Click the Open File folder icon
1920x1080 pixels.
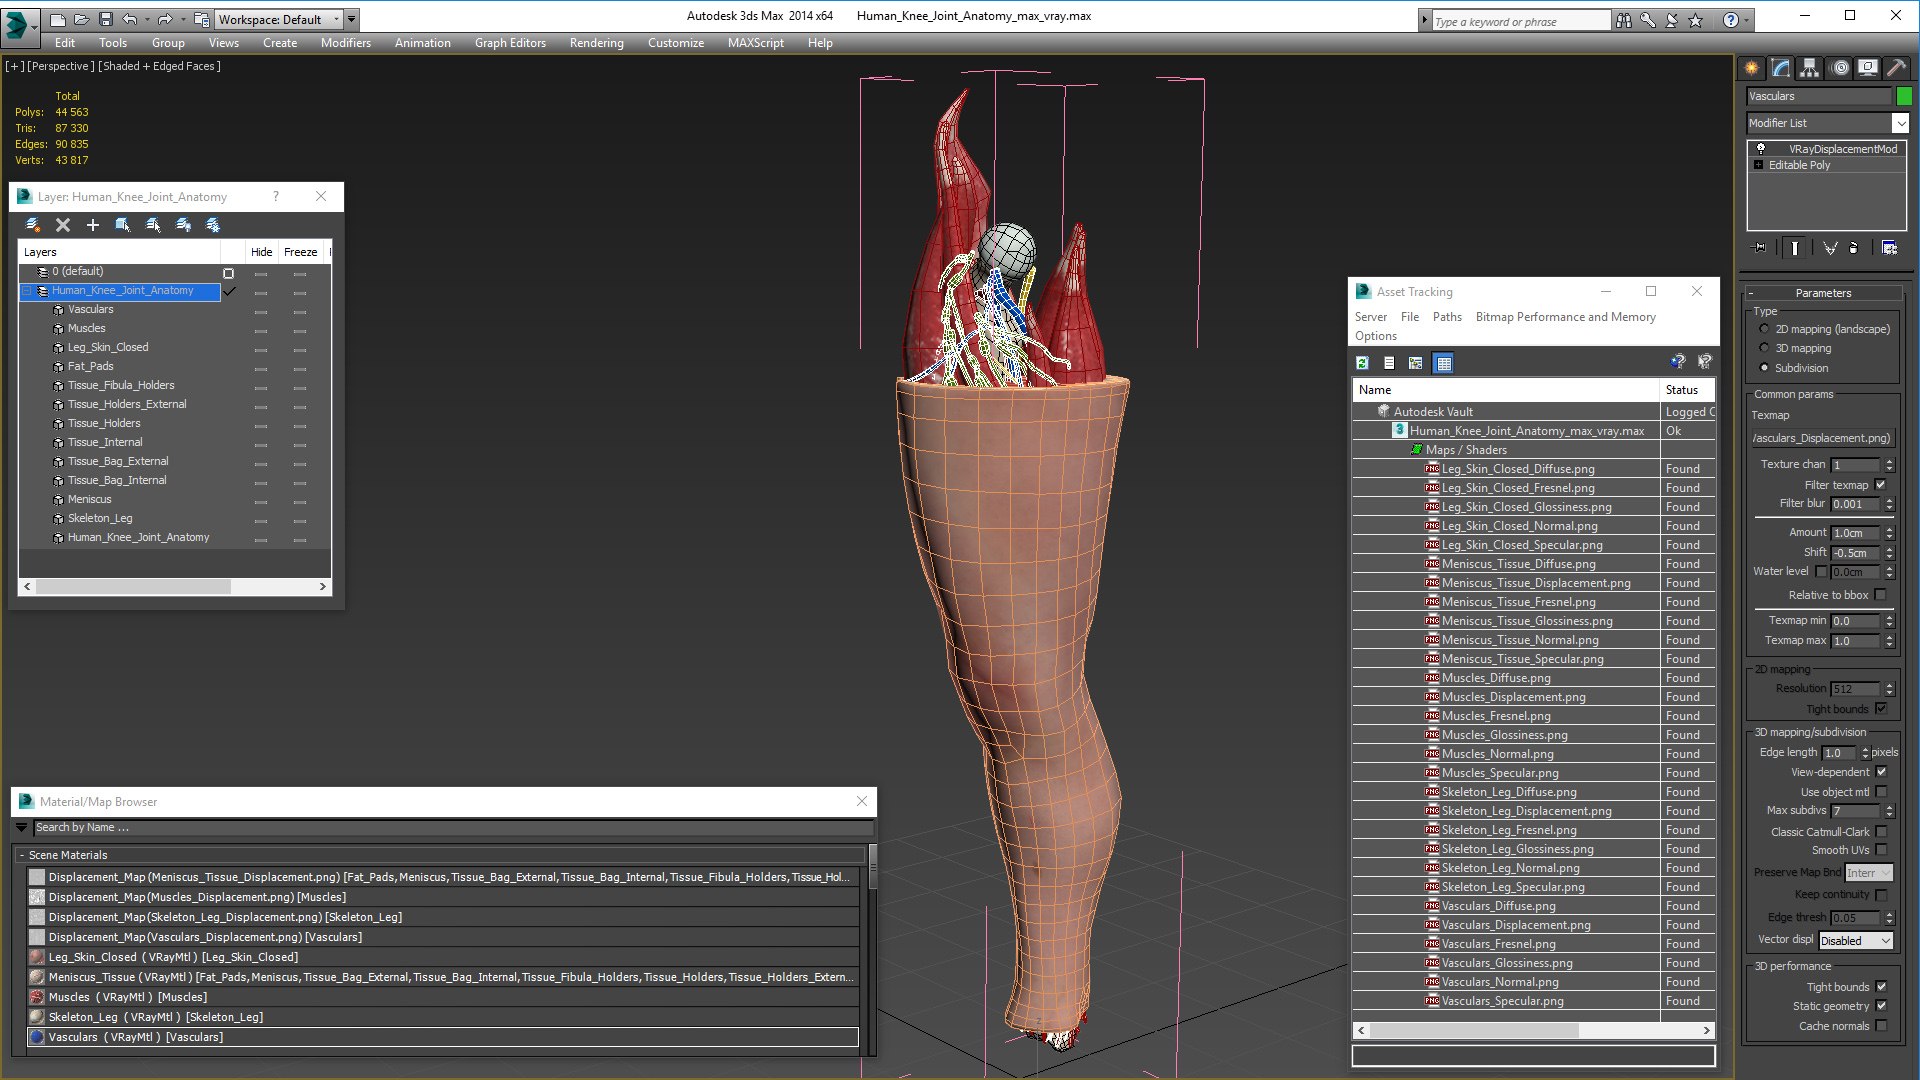pyautogui.click(x=82, y=19)
